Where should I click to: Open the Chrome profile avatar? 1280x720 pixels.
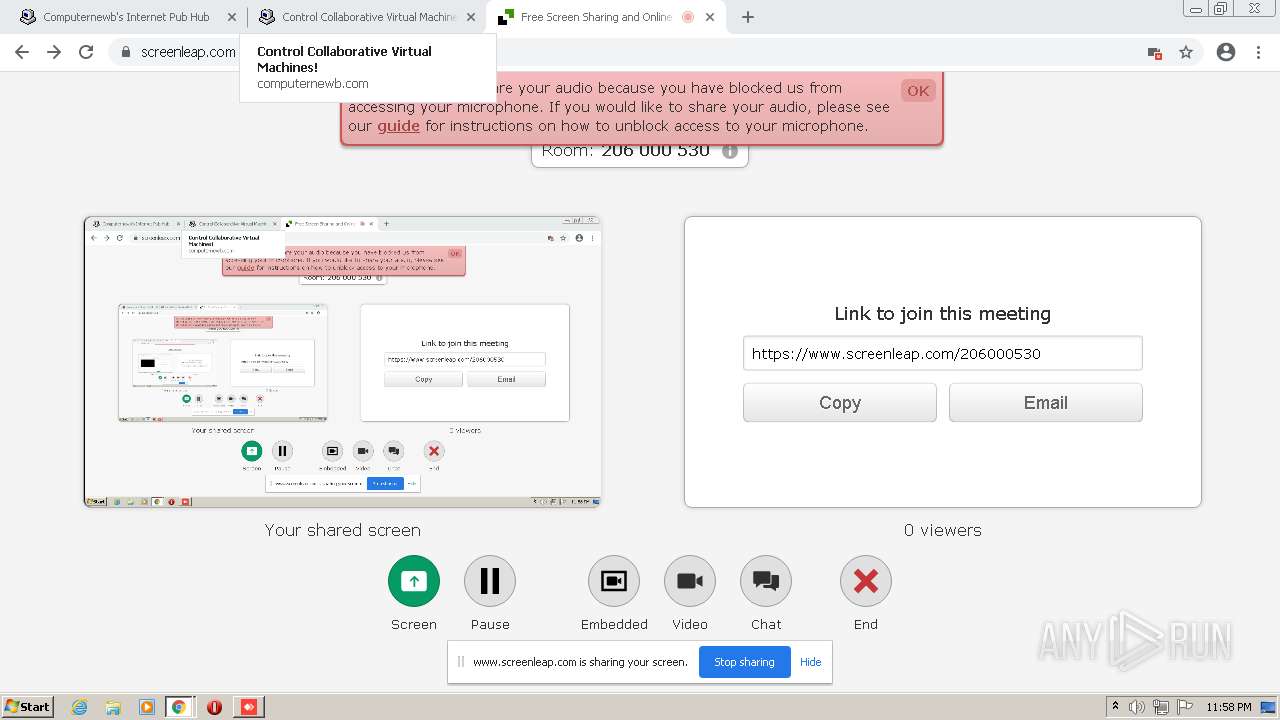point(1226,52)
